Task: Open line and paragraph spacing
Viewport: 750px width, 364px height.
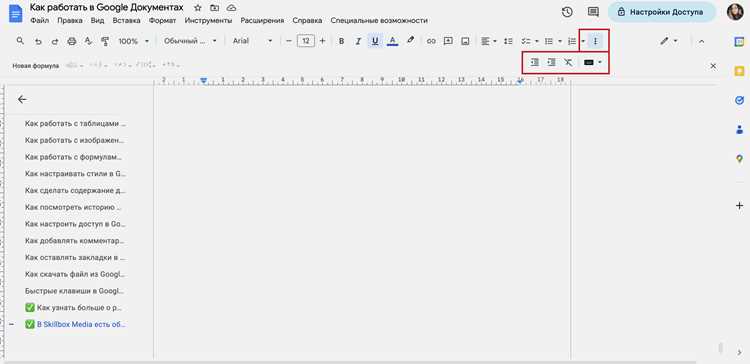Action: tap(508, 42)
